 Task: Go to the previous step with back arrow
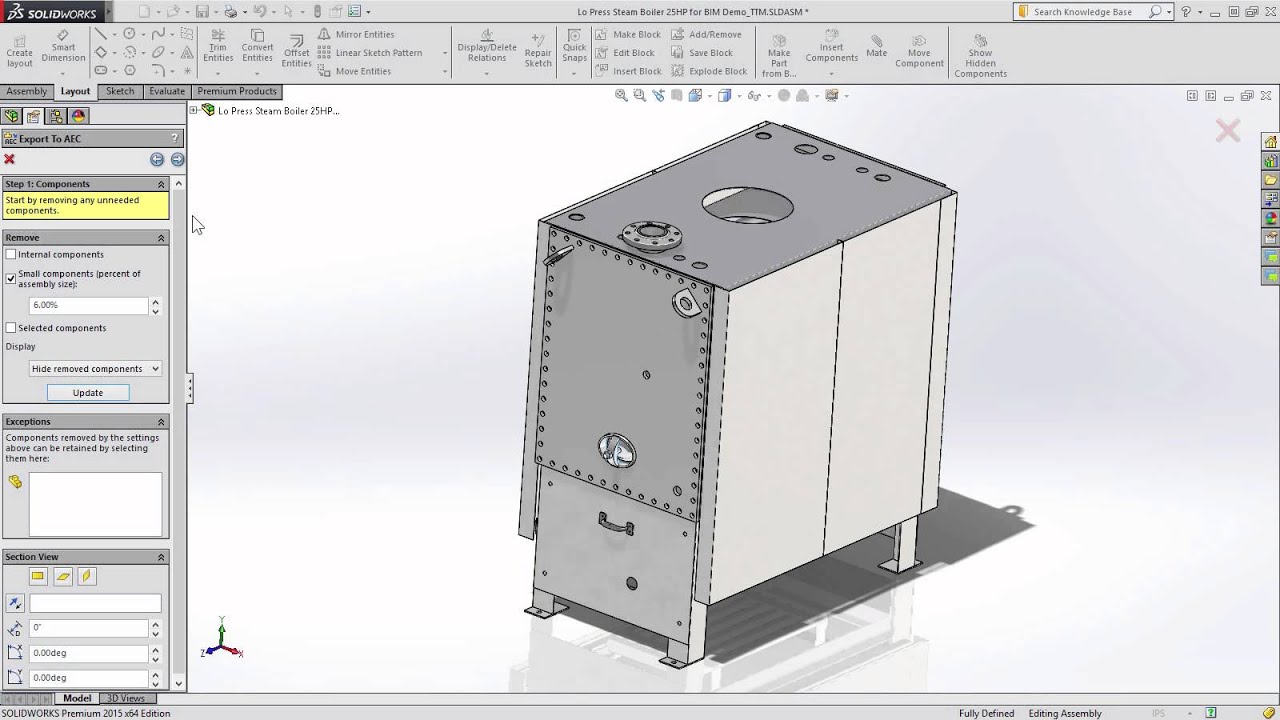(157, 159)
